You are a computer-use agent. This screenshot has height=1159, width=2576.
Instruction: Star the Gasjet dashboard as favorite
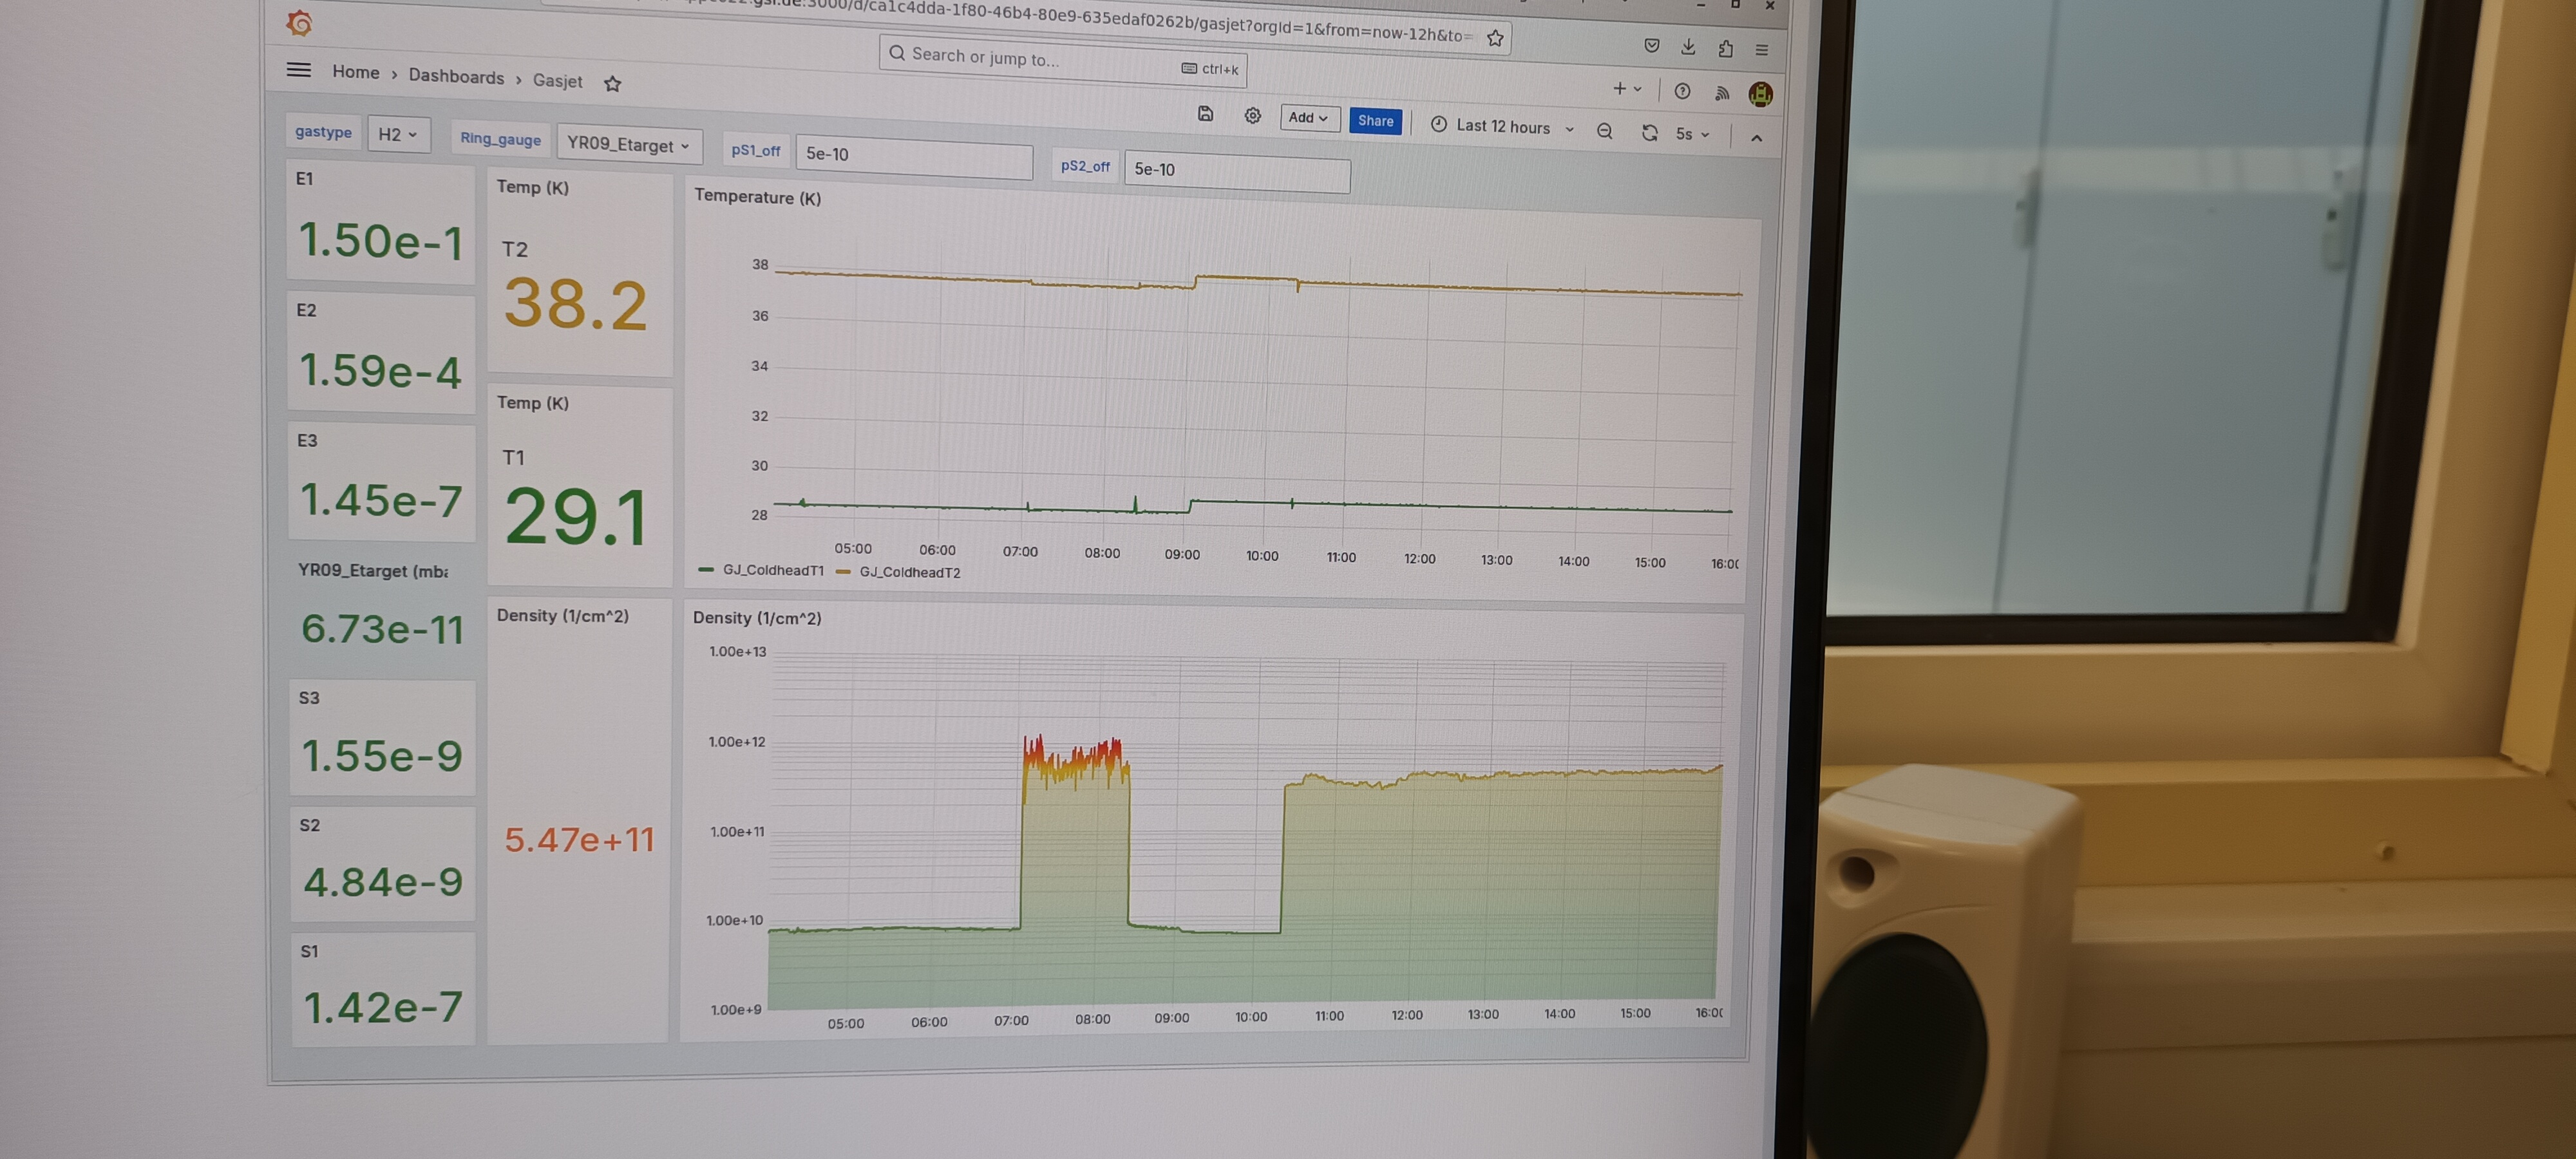613,84
